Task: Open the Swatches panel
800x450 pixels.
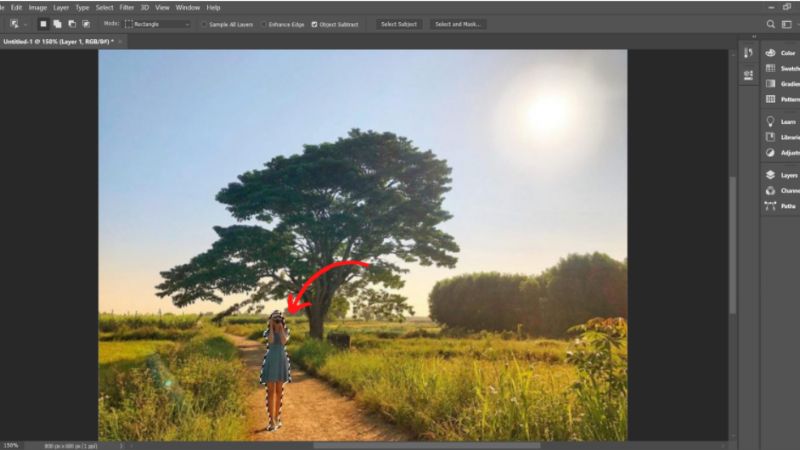Action: [782, 68]
